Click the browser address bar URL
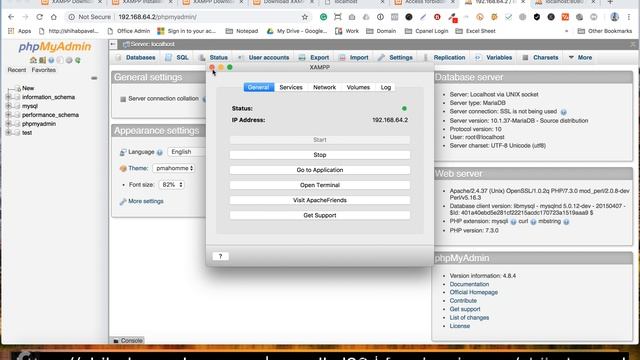 tap(157, 17)
